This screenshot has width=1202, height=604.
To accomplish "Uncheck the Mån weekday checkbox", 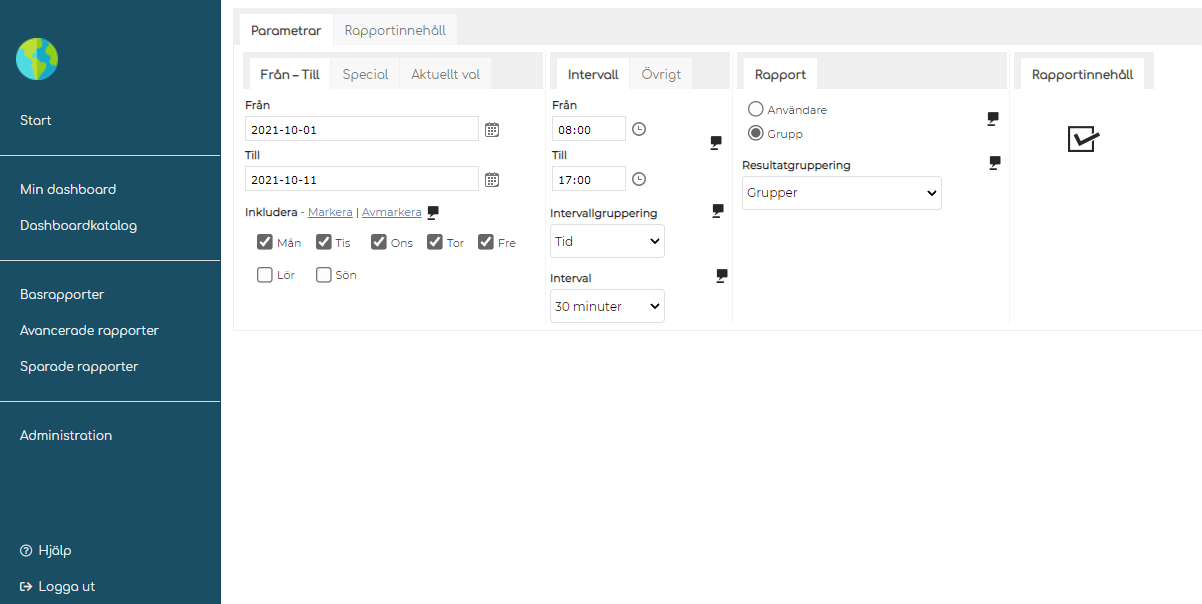I will [x=265, y=242].
